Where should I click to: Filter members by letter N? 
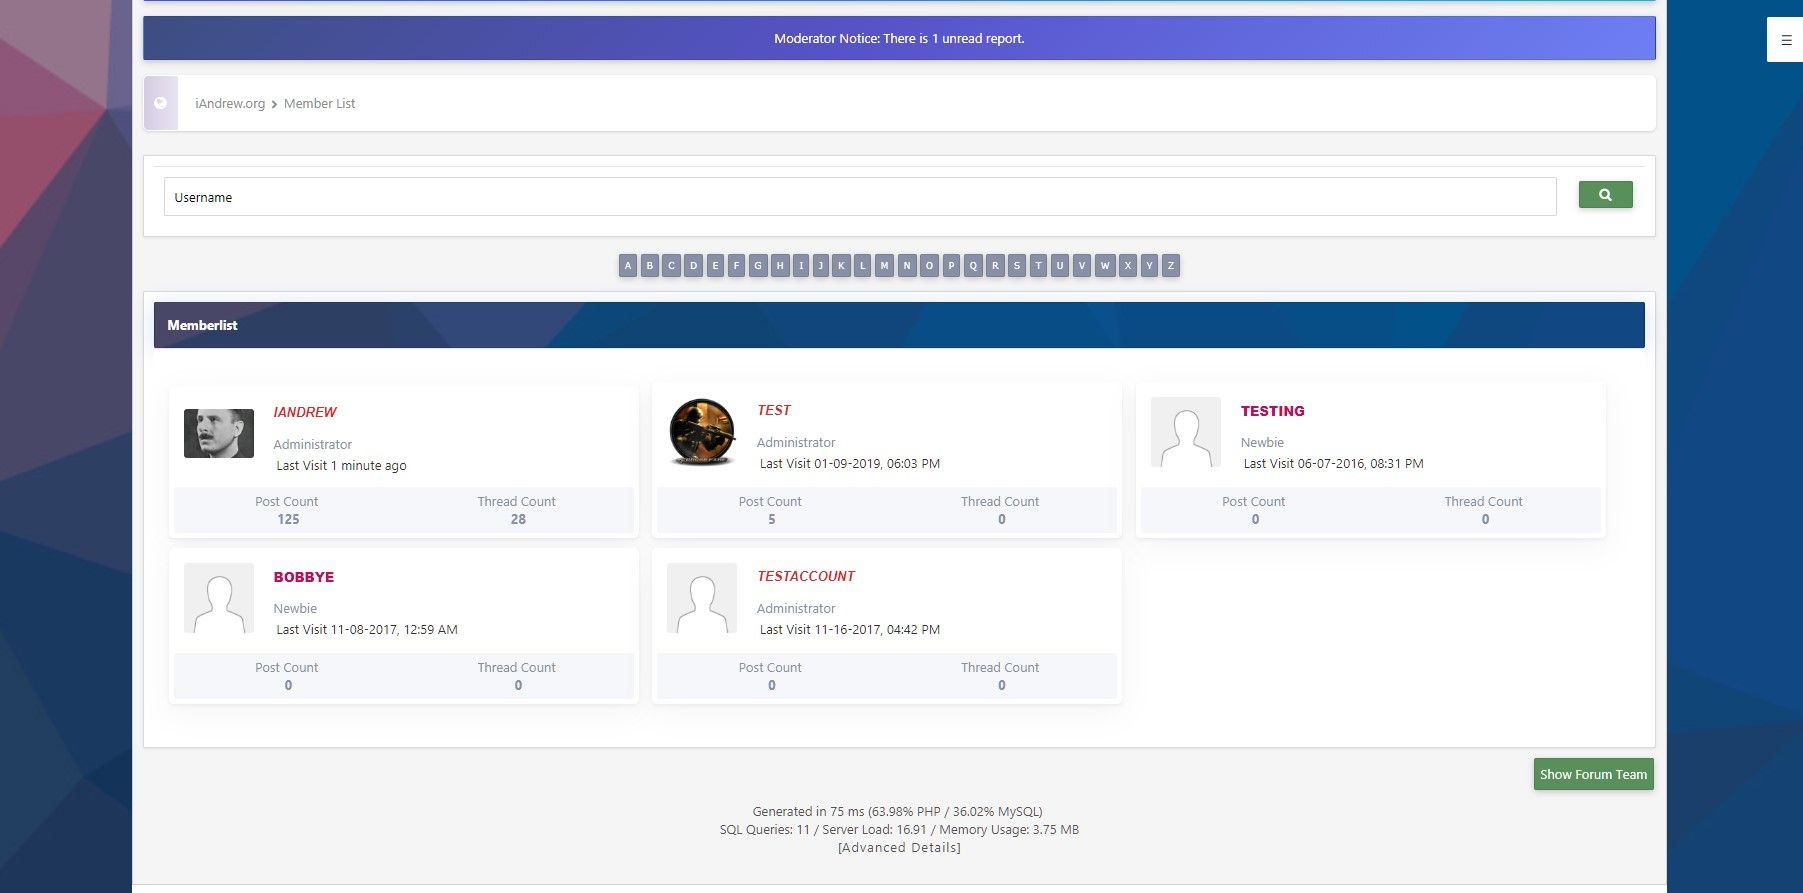(x=907, y=266)
